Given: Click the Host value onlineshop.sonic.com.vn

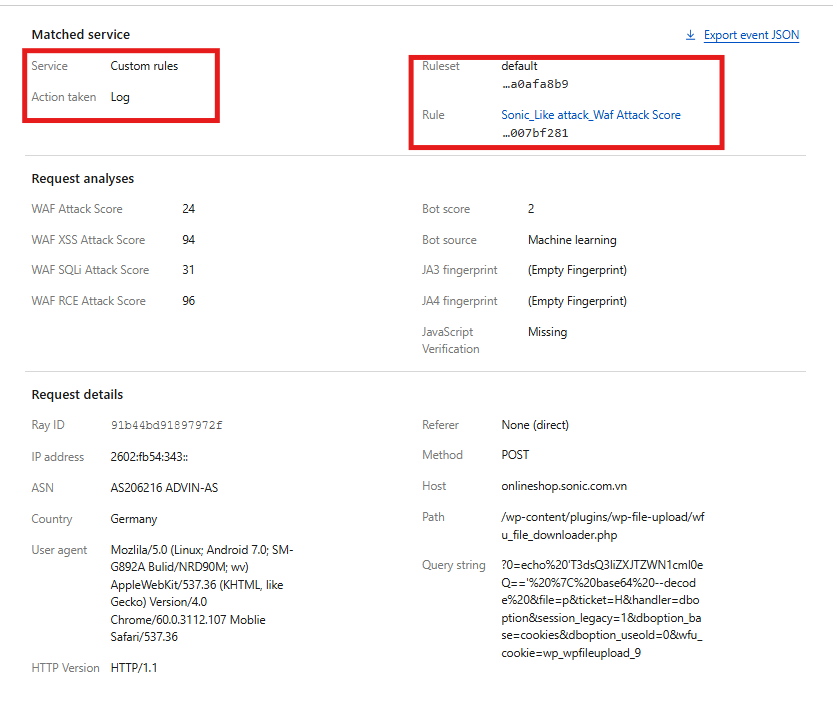Looking at the screenshot, I should (x=564, y=486).
